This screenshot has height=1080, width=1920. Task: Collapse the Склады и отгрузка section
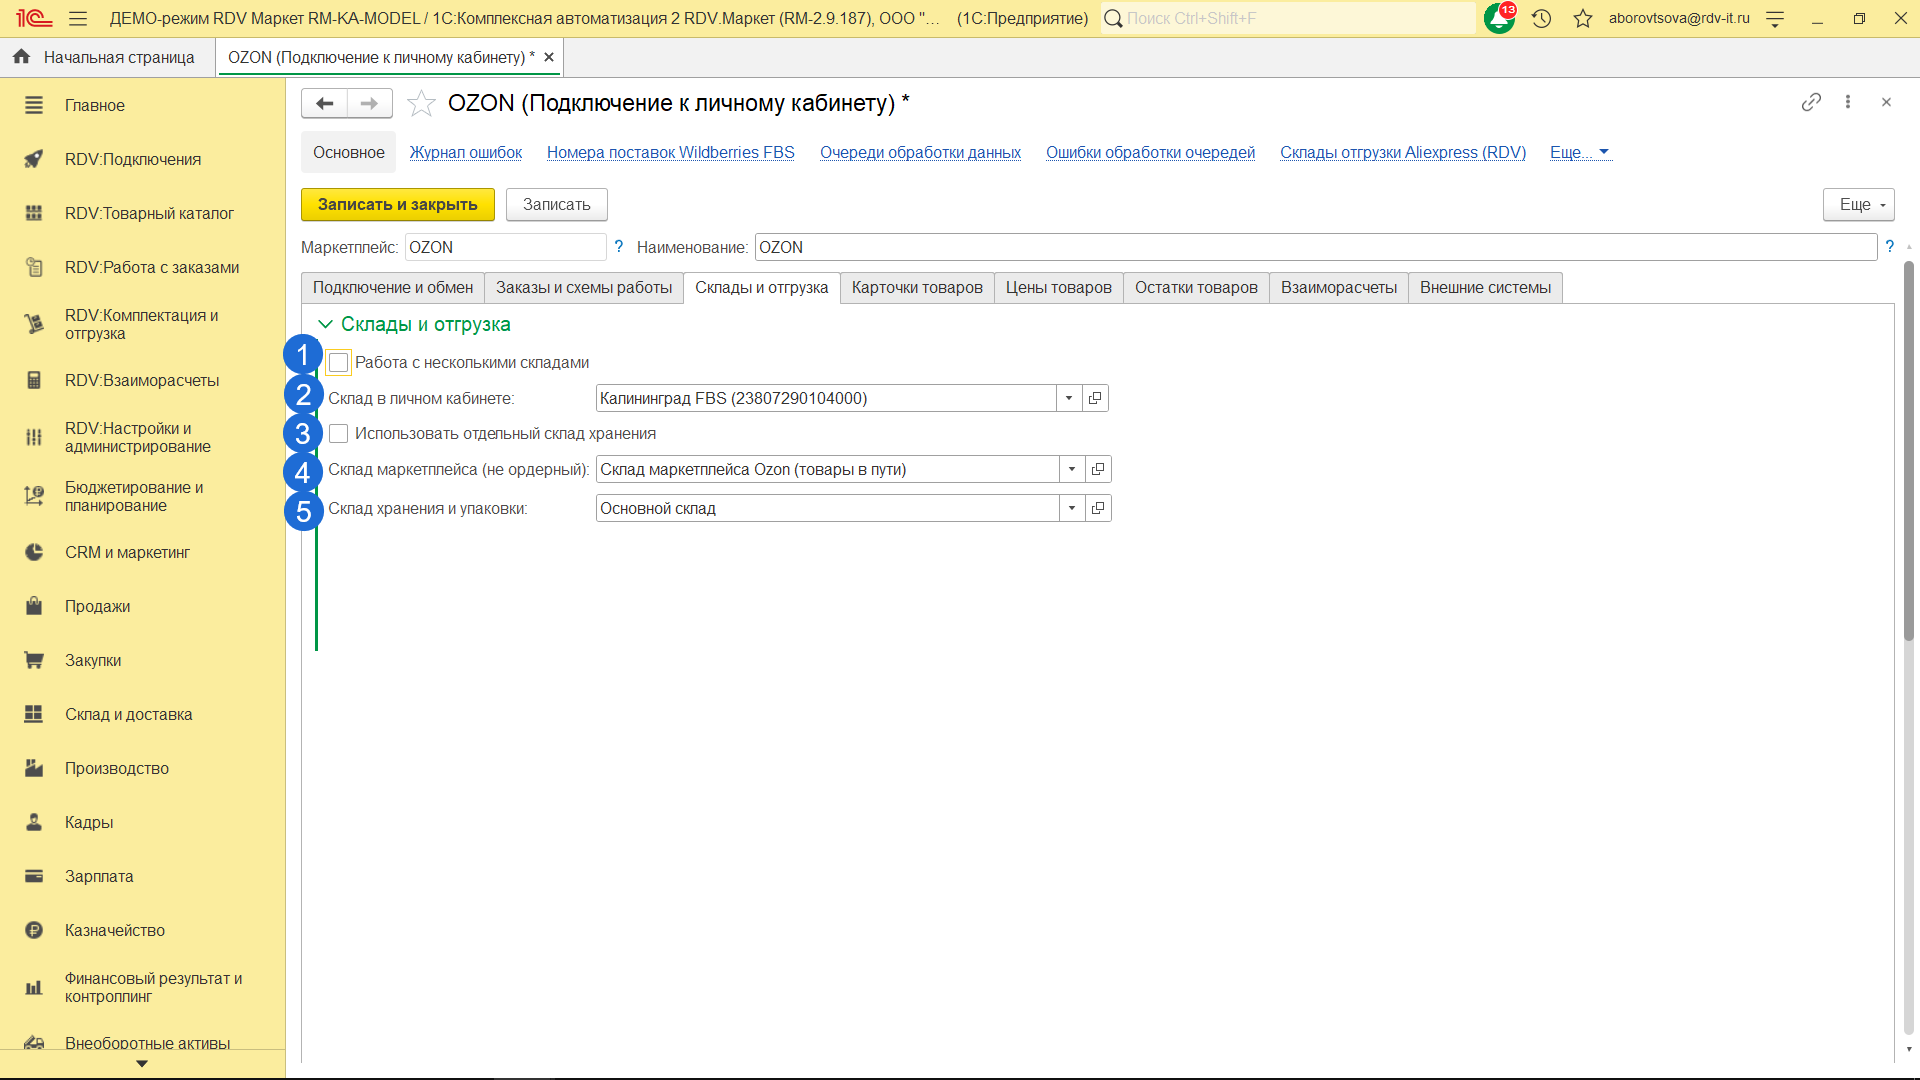[x=325, y=324]
